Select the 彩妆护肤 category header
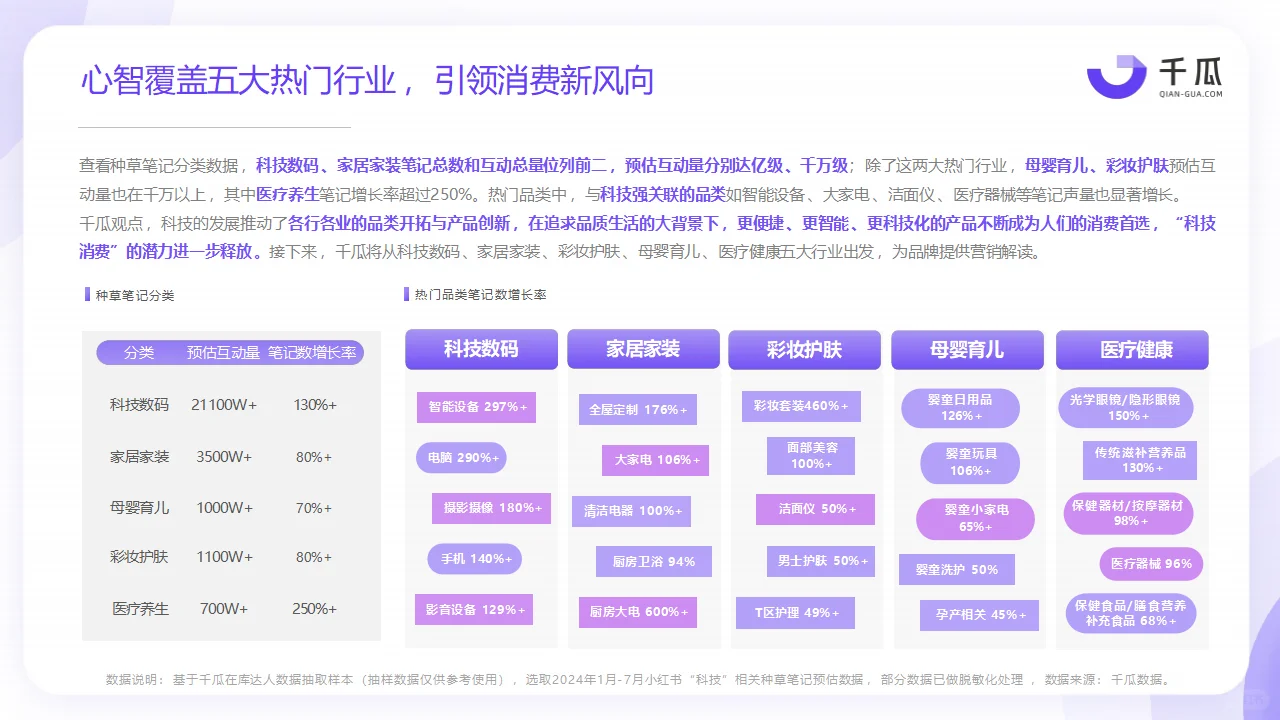This screenshot has height=720, width=1280. [807, 350]
